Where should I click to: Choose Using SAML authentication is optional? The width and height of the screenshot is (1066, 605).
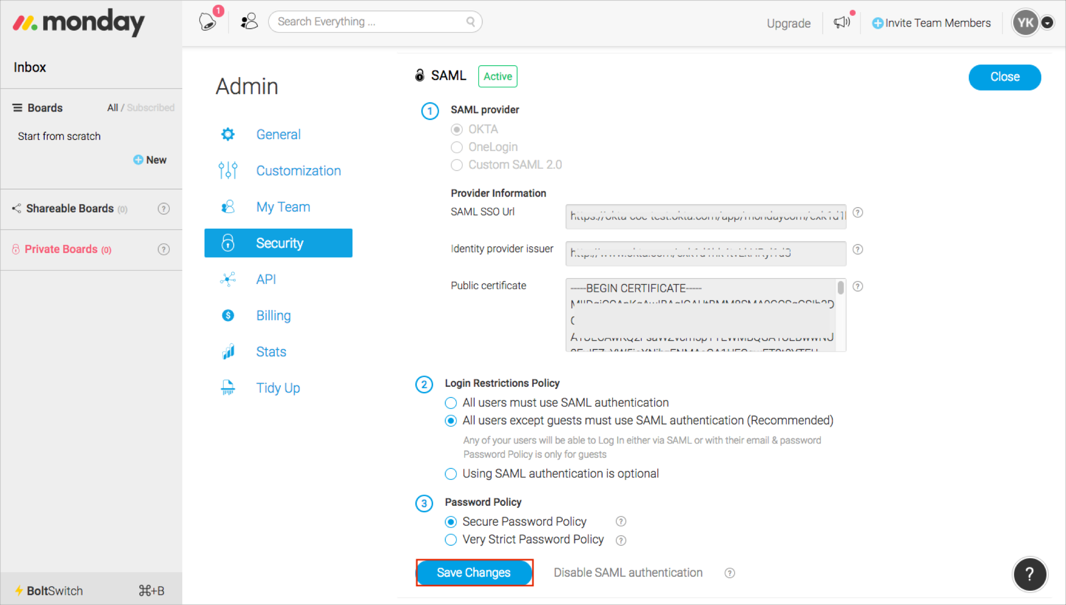451,474
